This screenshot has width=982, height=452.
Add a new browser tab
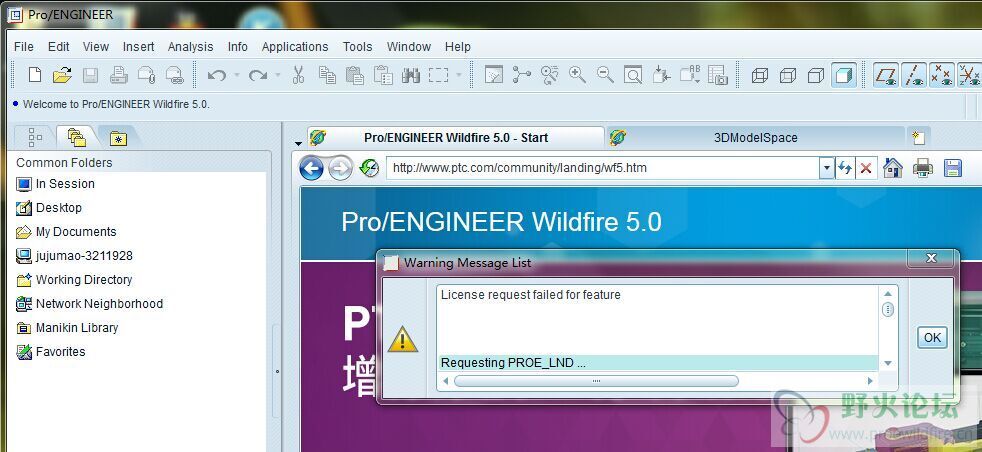click(x=919, y=138)
